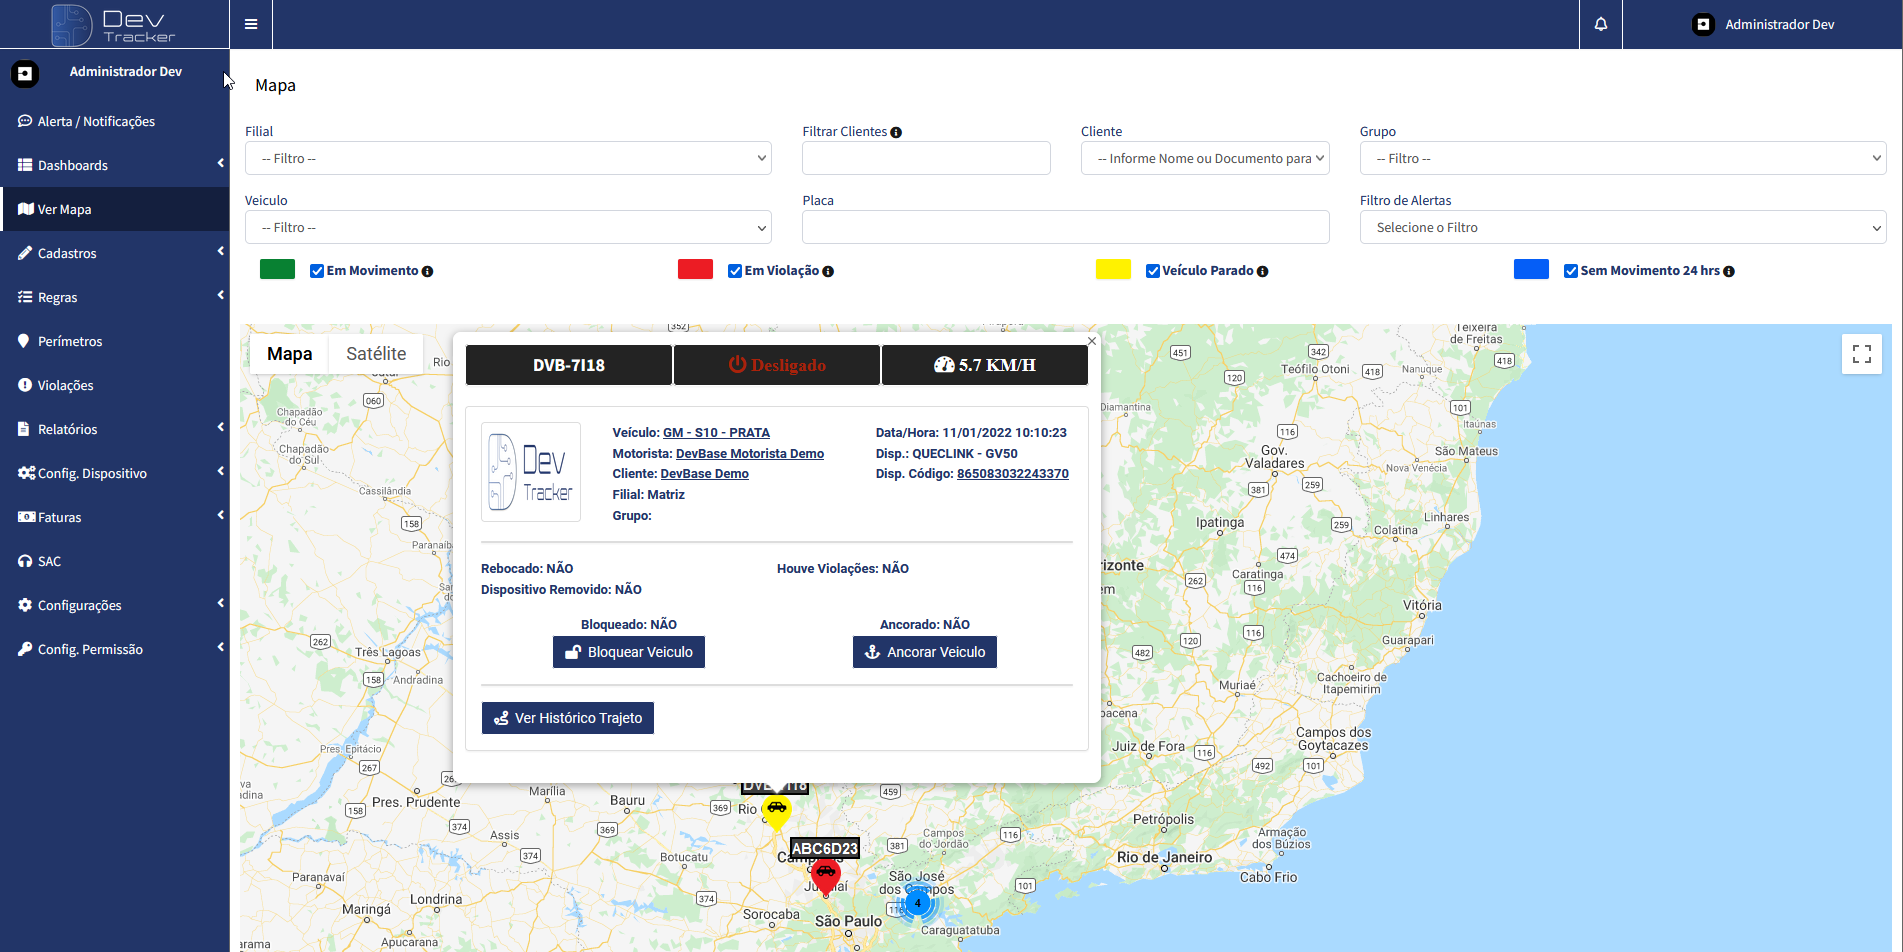Click the green Em Movimento color swatch
The image size is (1903, 952).
(x=277, y=269)
